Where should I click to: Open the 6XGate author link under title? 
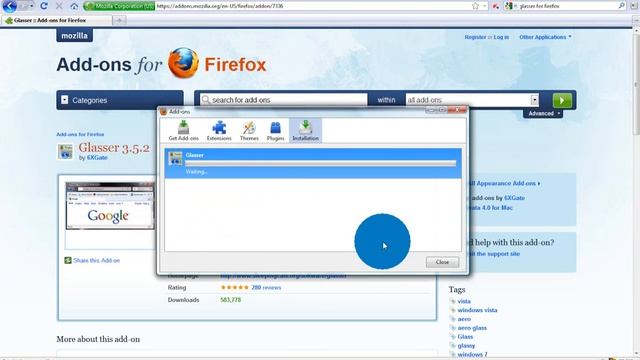click(x=97, y=158)
